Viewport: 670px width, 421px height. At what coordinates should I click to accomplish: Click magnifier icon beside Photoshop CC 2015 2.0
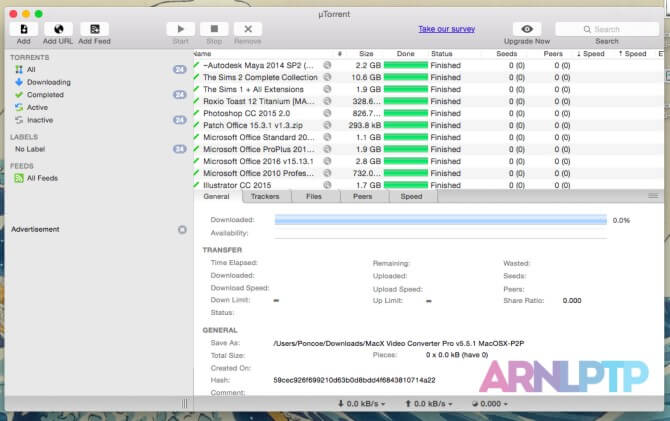327,113
